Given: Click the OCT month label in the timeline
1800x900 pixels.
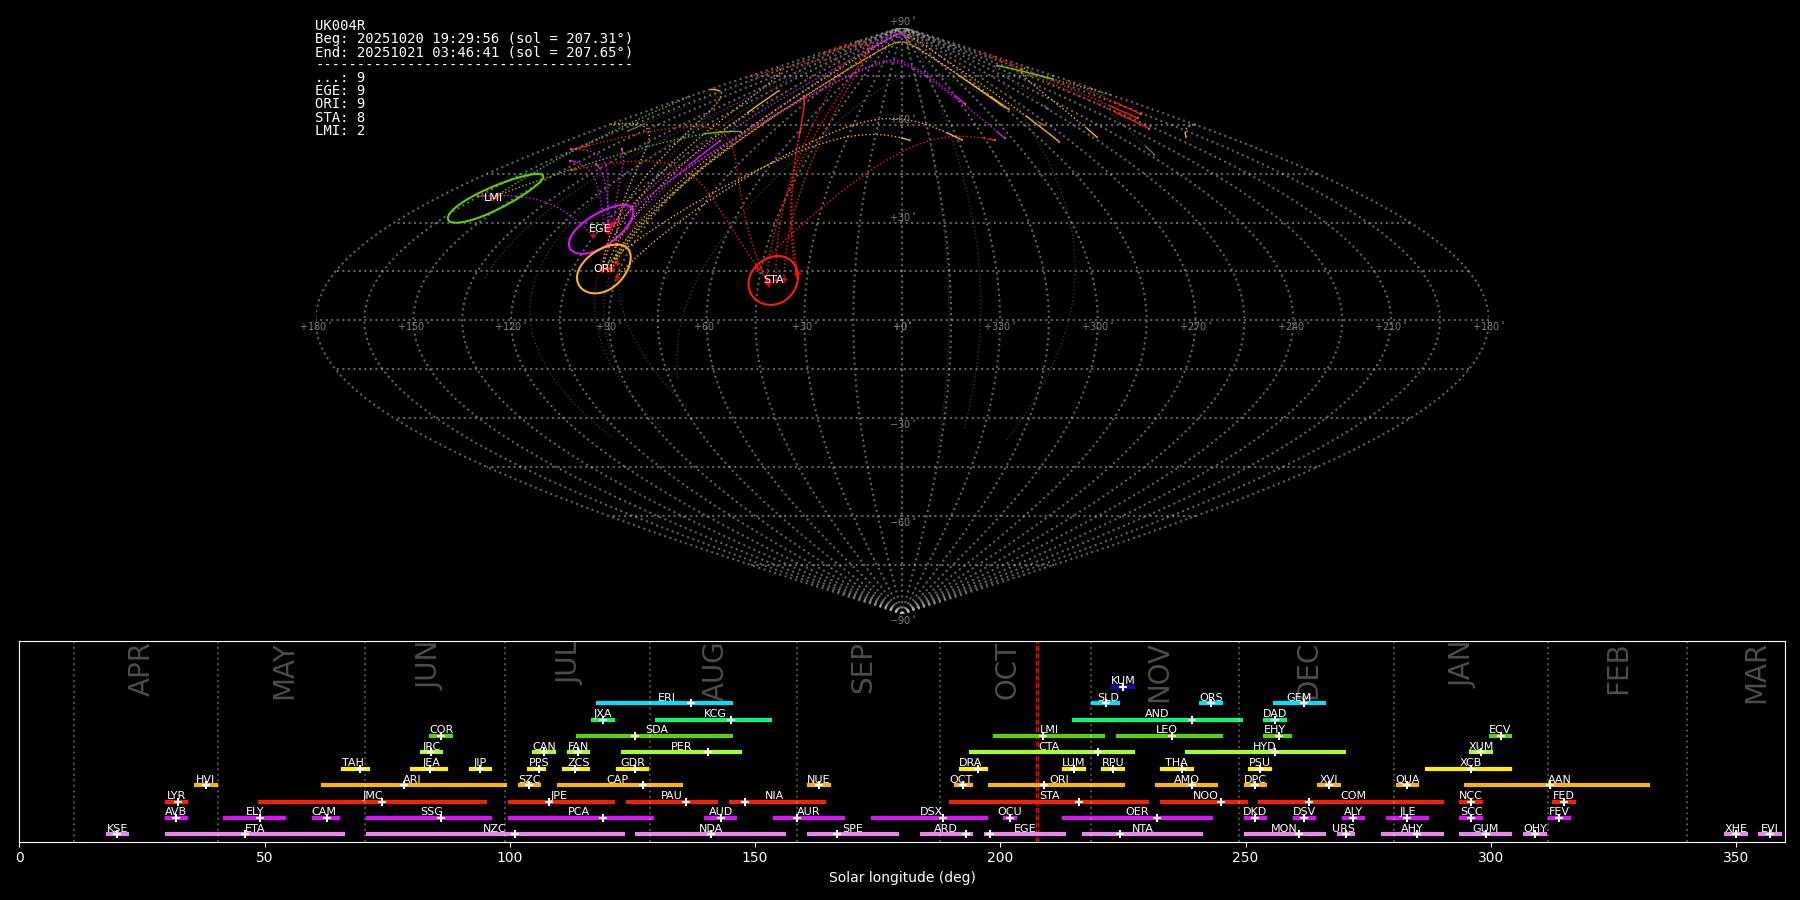Looking at the screenshot, I should (x=1006, y=672).
